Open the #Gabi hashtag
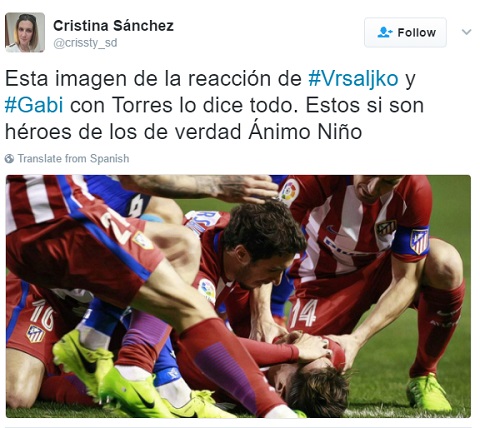480x428 pixels. click(x=34, y=105)
